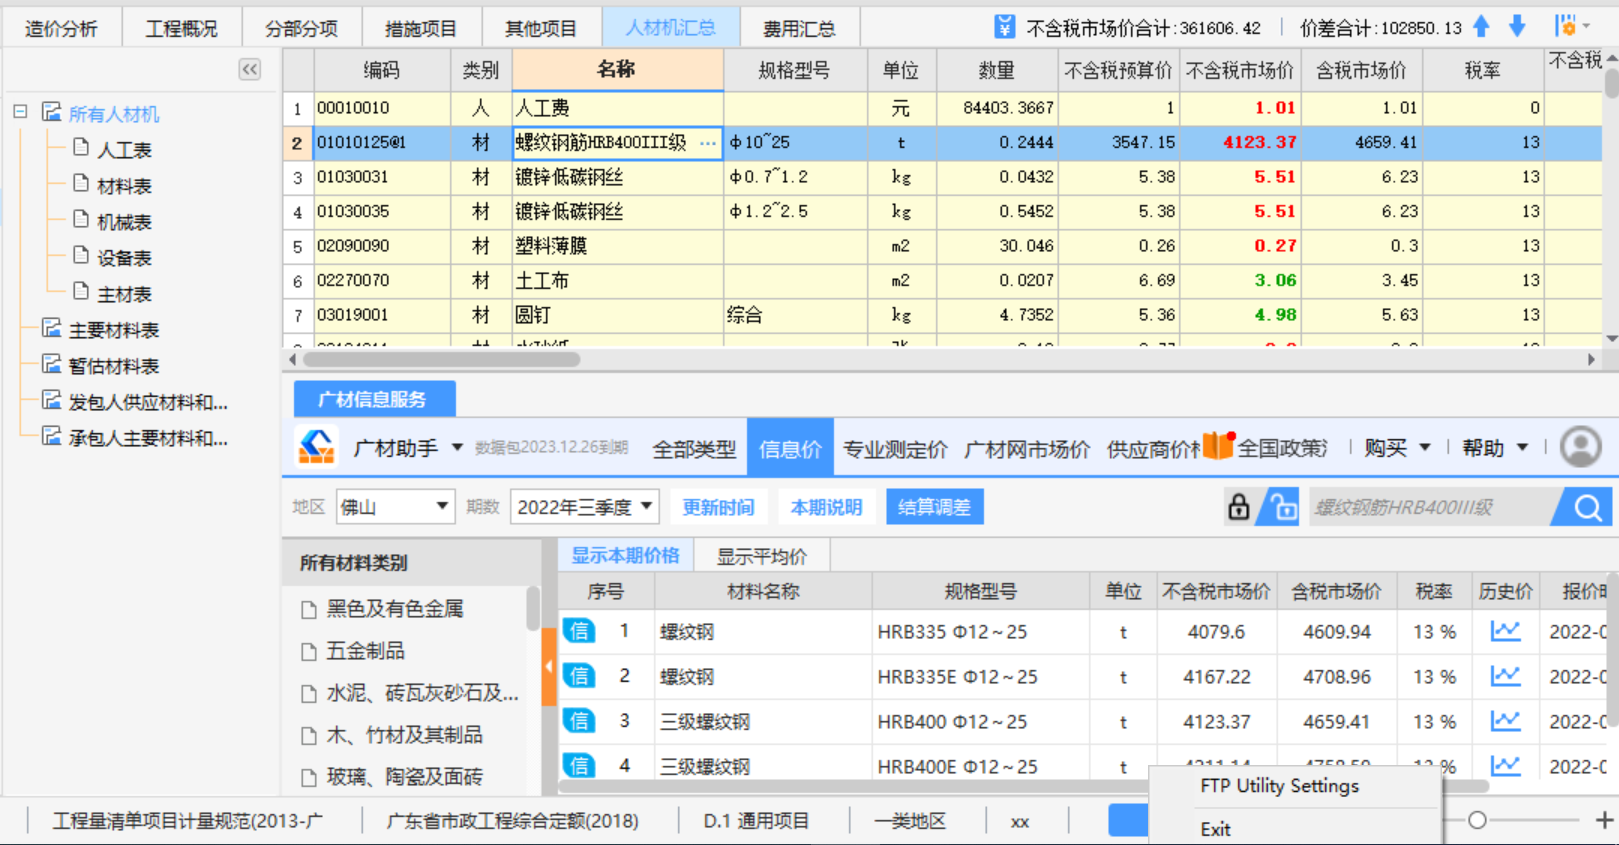Select 材料表 in the tree
This screenshot has height=845, width=1619.
tap(124, 186)
